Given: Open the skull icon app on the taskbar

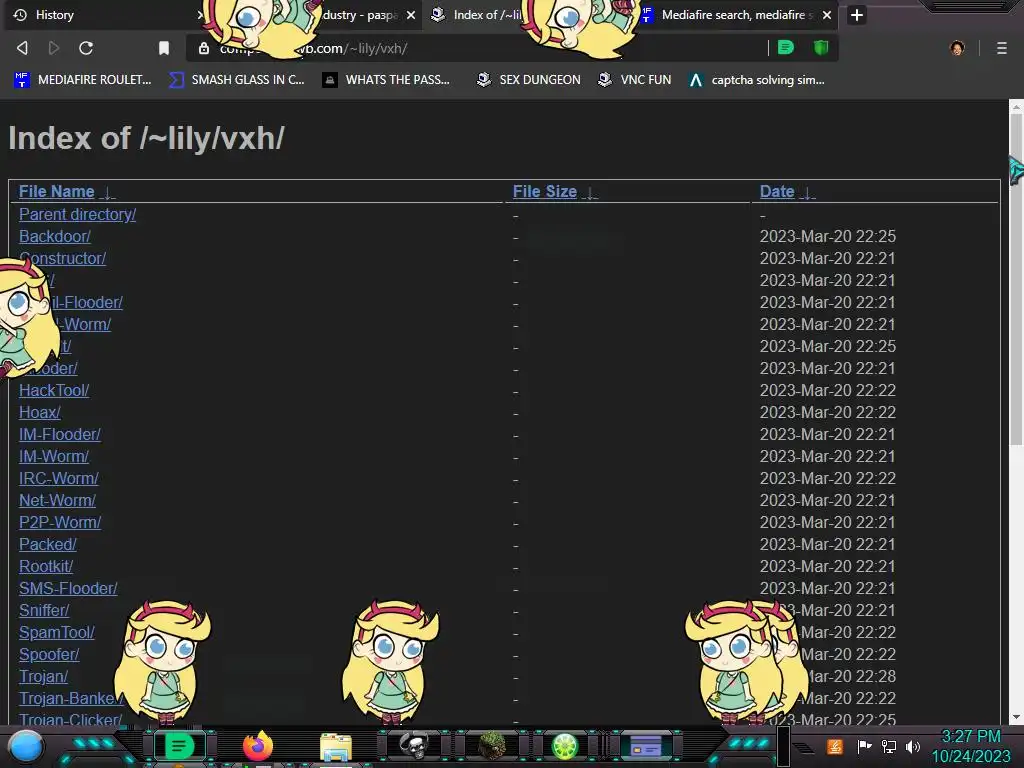Looking at the screenshot, I should (413, 745).
